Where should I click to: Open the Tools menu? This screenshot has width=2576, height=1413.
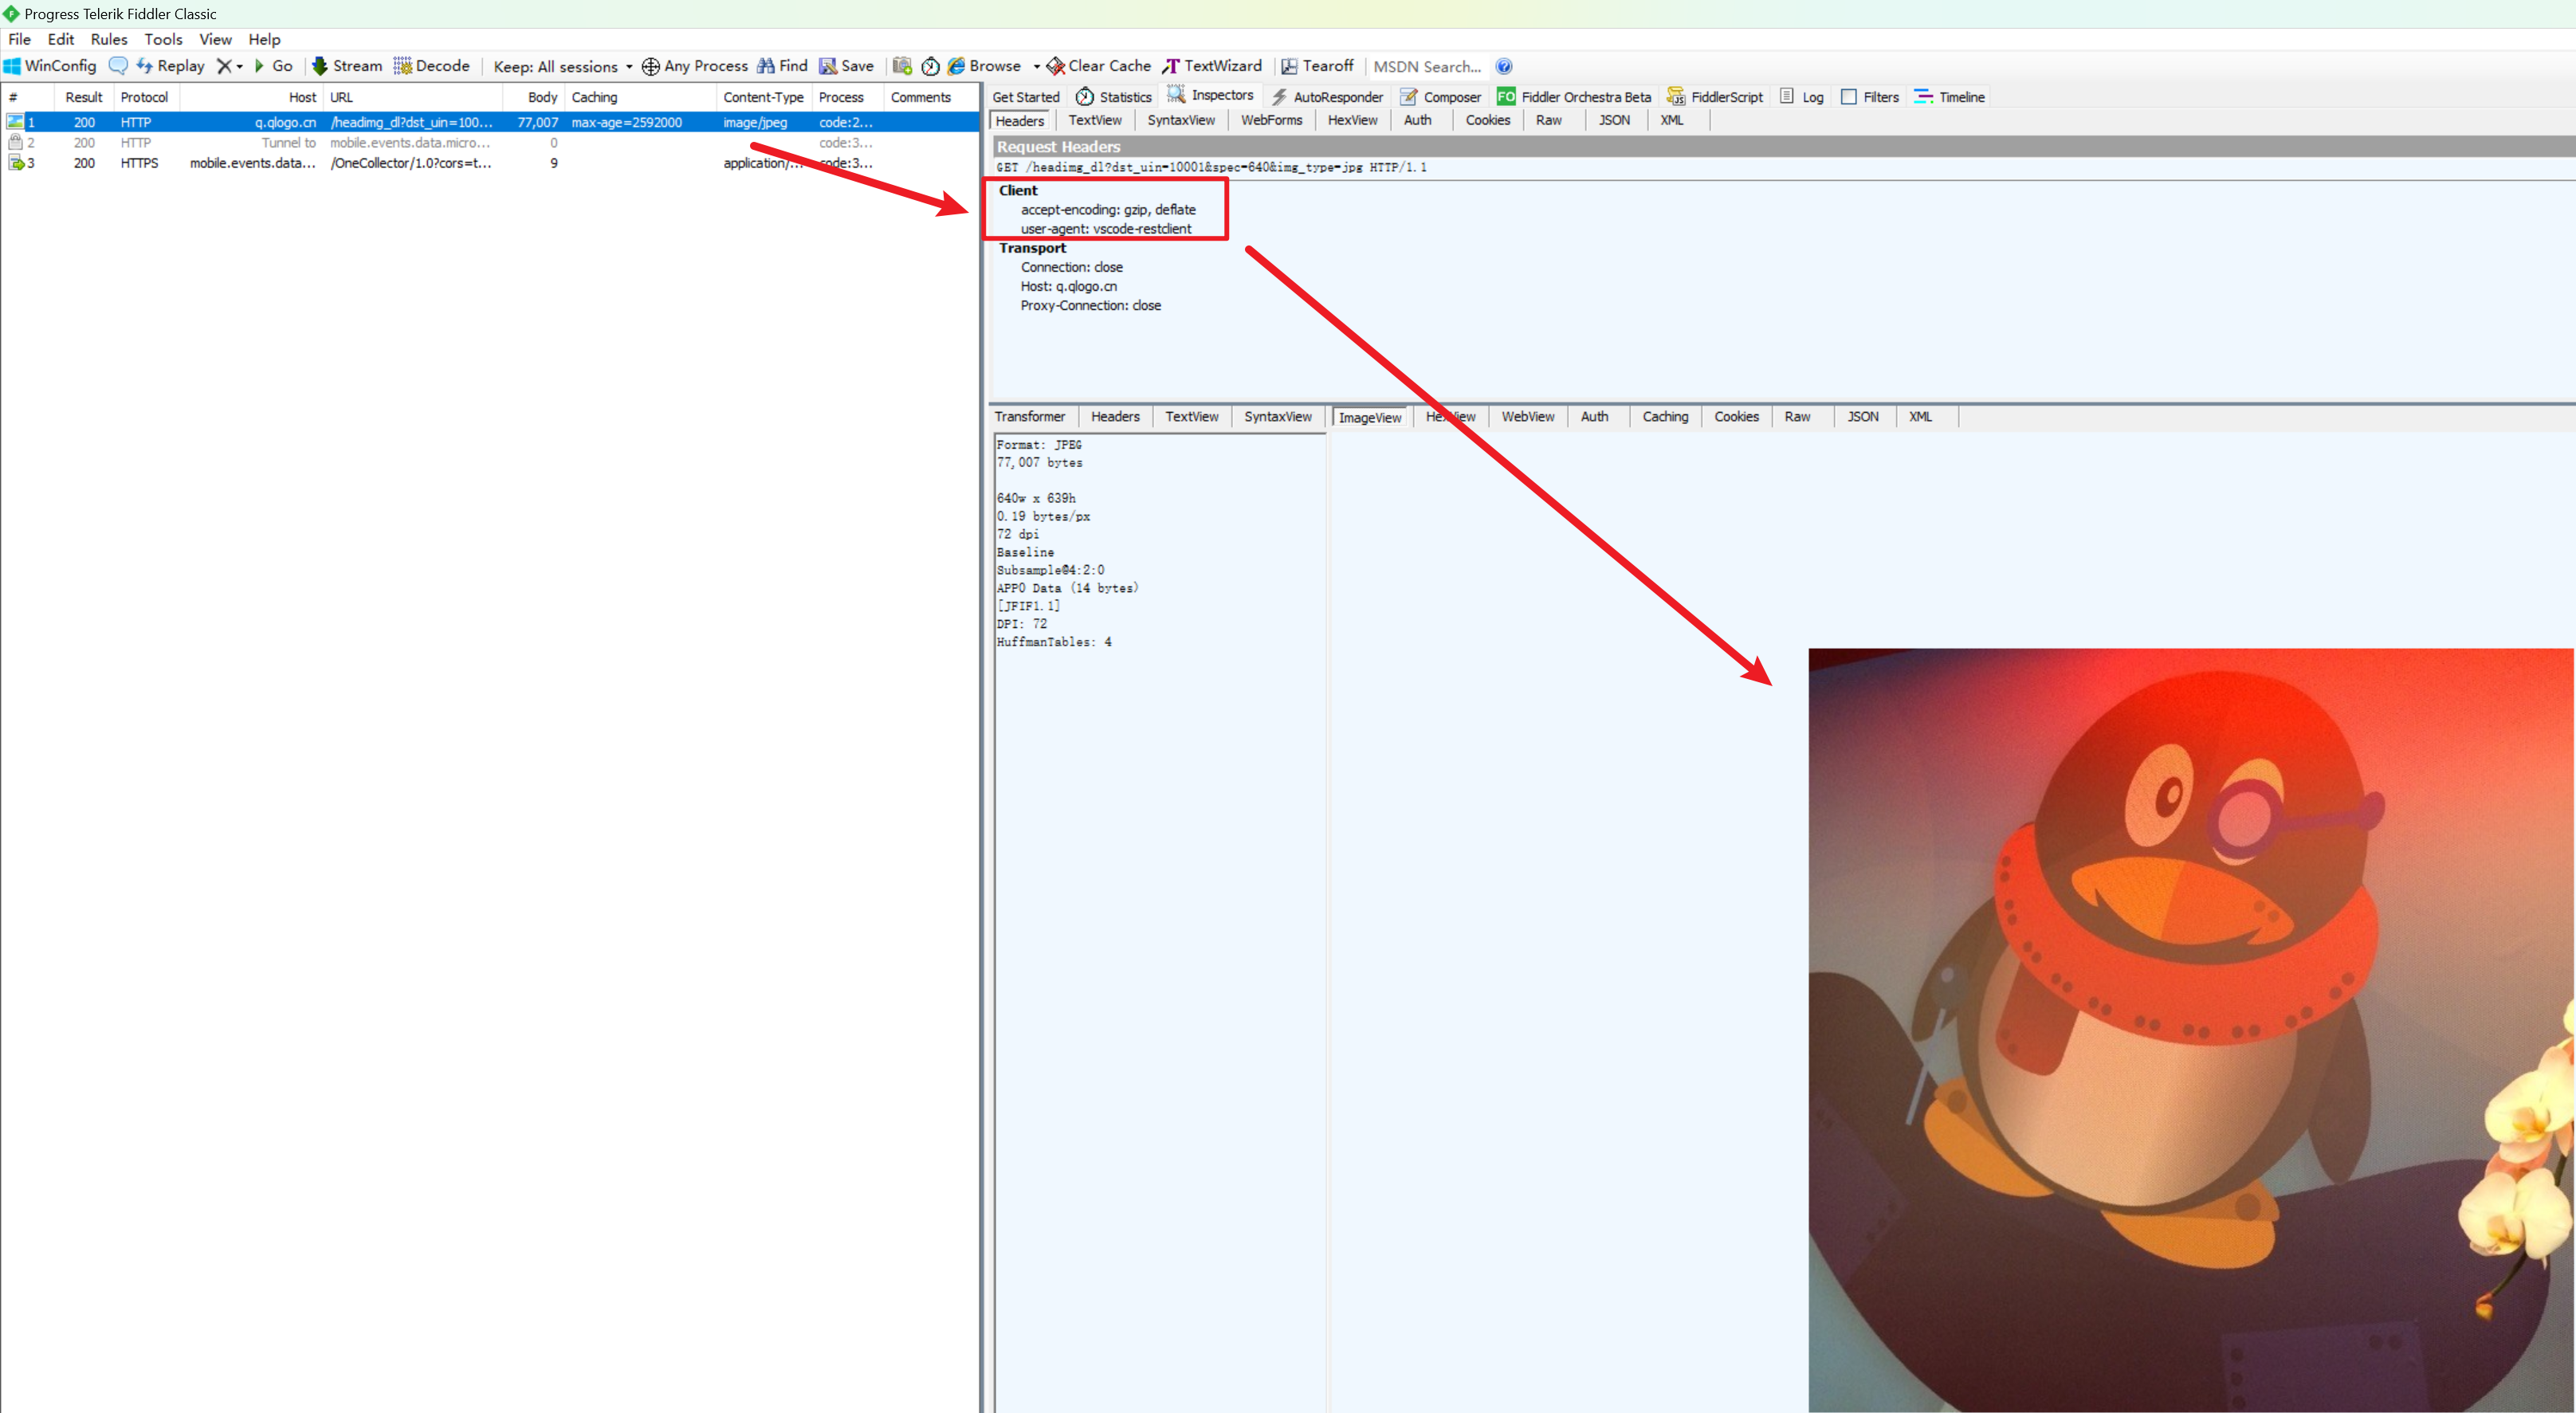tap(163, 39)
